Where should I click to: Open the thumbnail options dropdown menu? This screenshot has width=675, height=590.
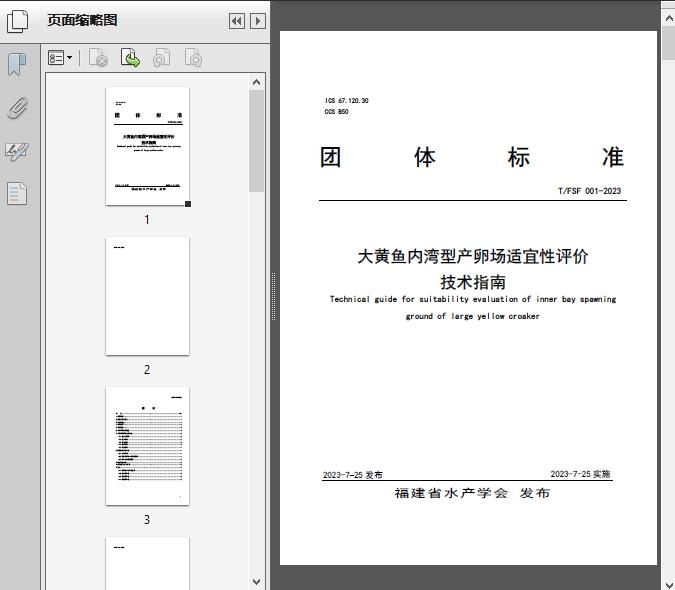(60, 58)
